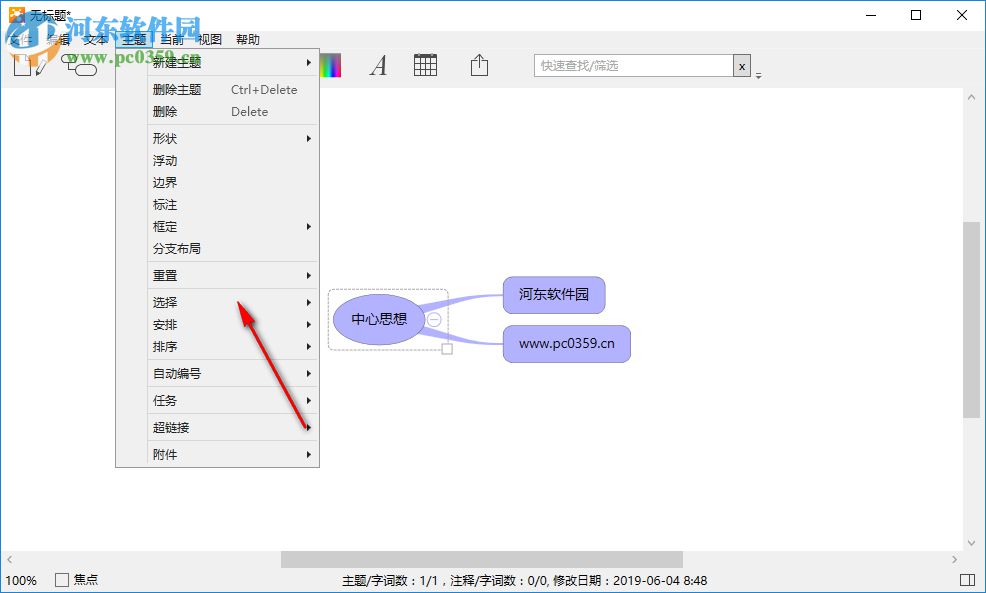Open the font style tool with the A icon
Image resolution: width=986 pixels, height=593 pixels.
[x=378, y=65]
